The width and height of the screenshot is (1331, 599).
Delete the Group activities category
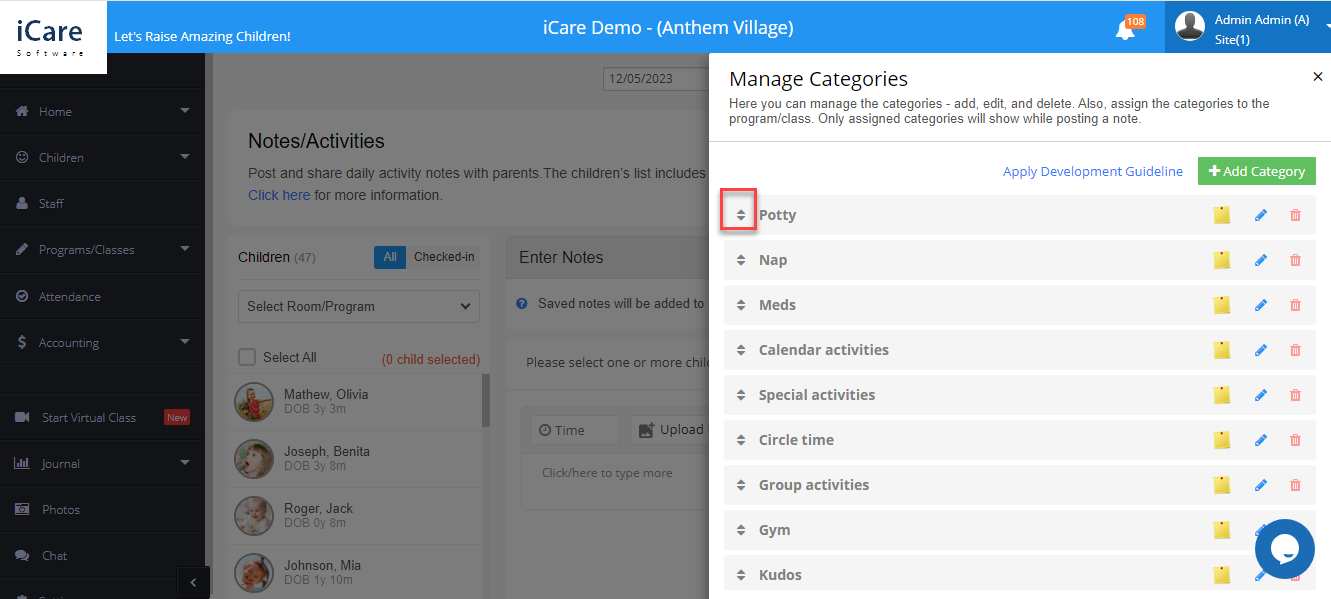tap(1296, 485)
